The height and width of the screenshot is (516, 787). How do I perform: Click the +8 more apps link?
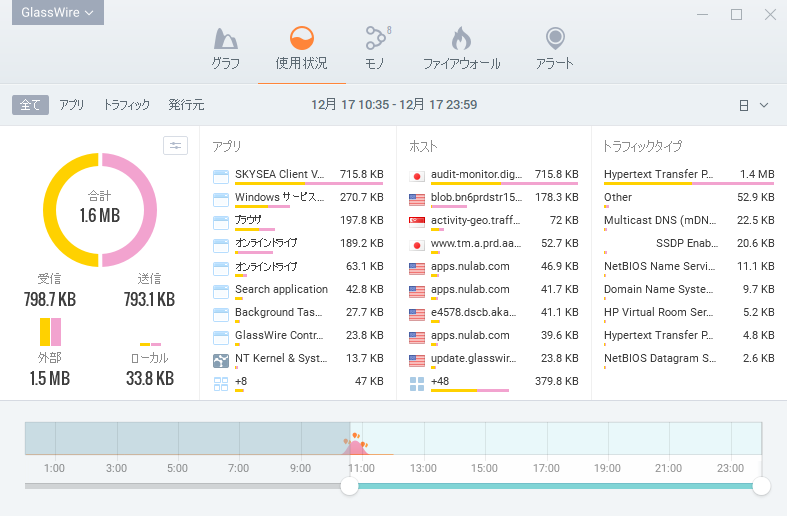click(x=241, y=381)
